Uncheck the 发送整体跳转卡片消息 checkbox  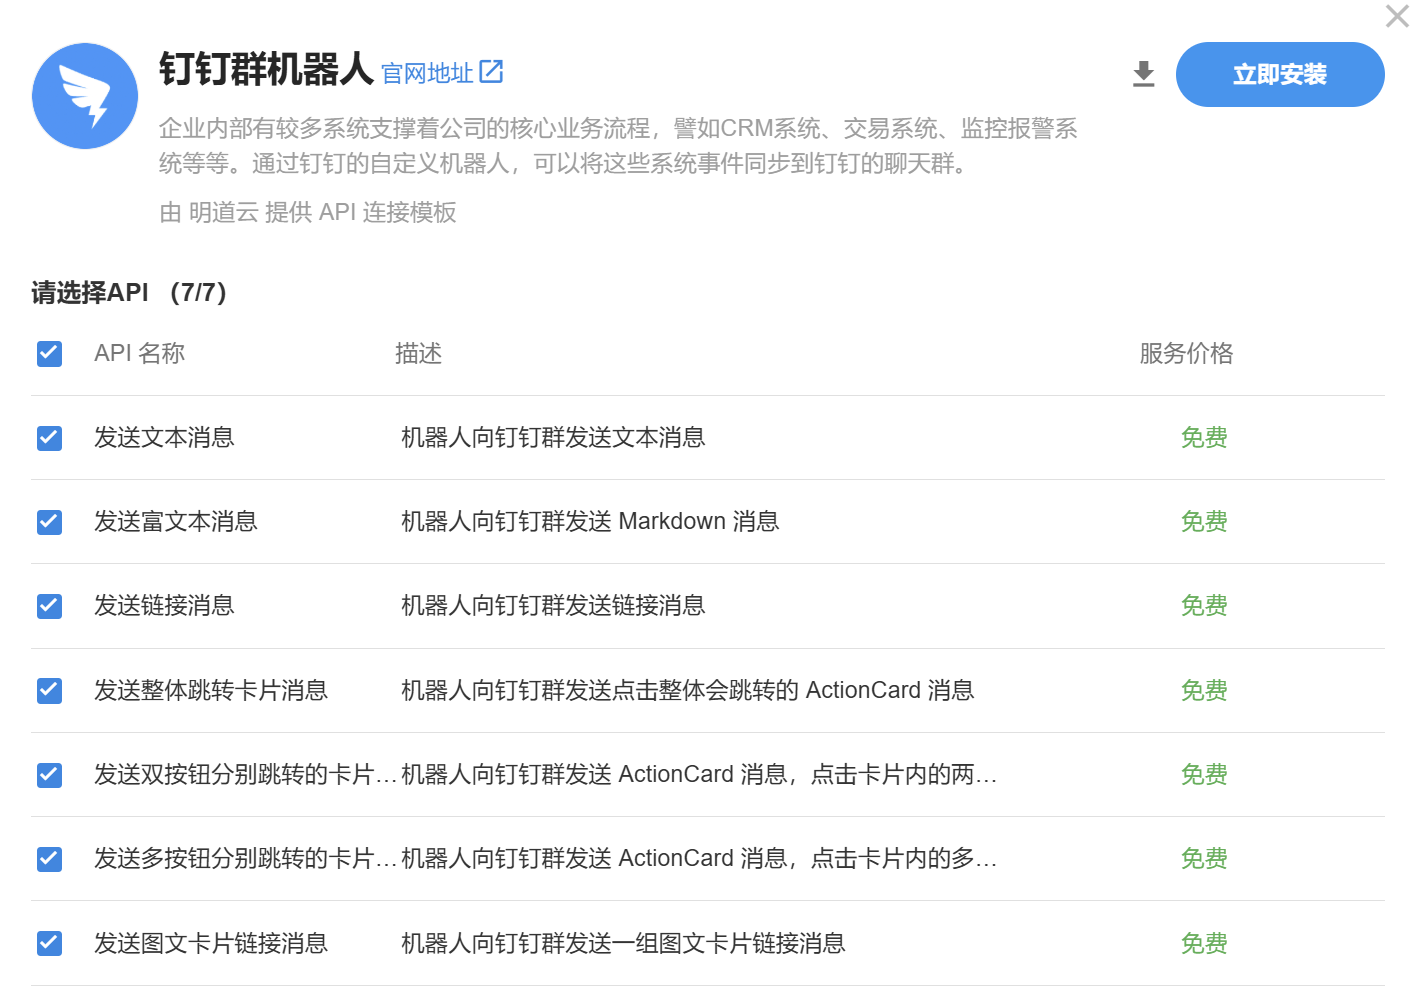pos(49,690)
